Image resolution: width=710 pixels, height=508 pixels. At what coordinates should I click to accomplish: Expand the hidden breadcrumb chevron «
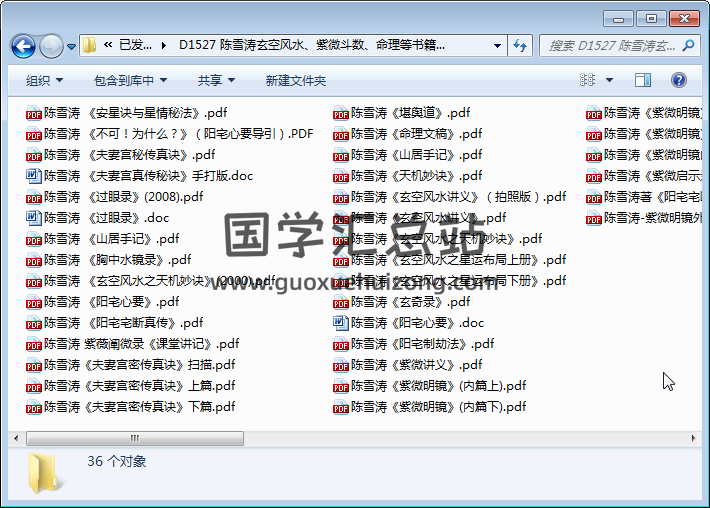point(108,45)
